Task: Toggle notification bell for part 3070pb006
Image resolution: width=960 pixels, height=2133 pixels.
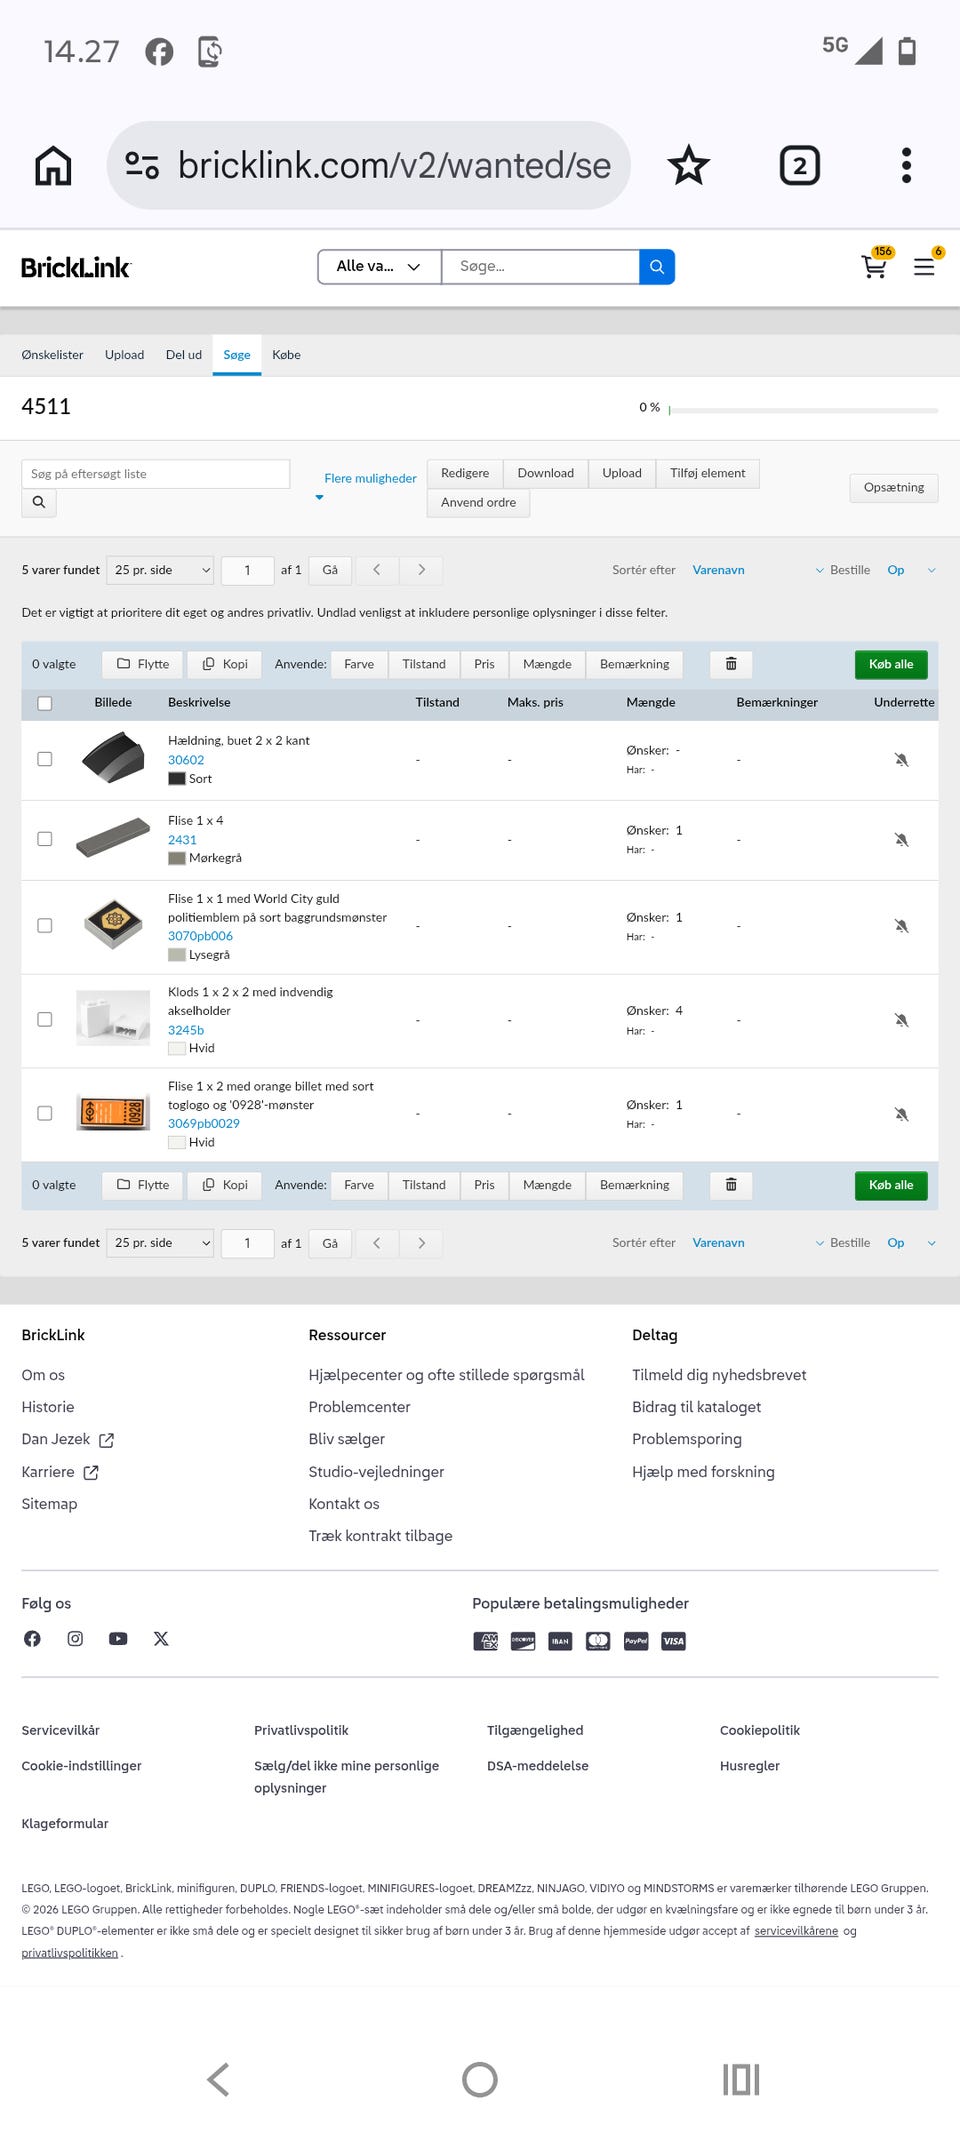Action: [901, 926]
